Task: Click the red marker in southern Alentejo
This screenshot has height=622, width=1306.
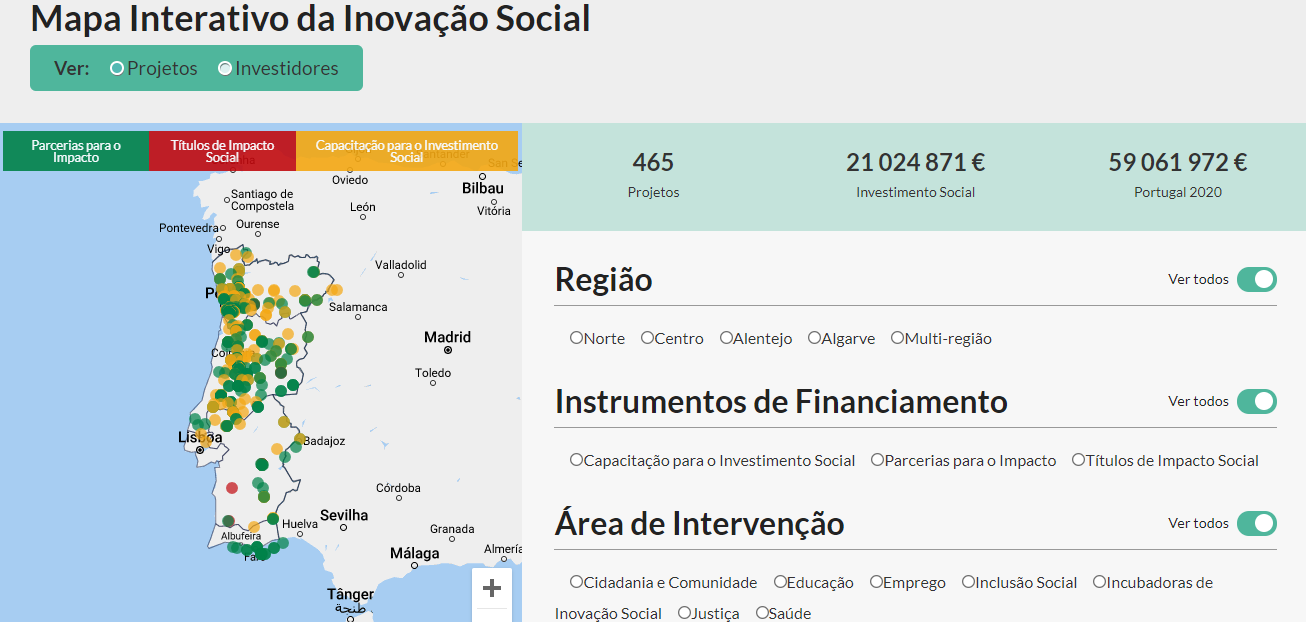Action: [232, 488]
